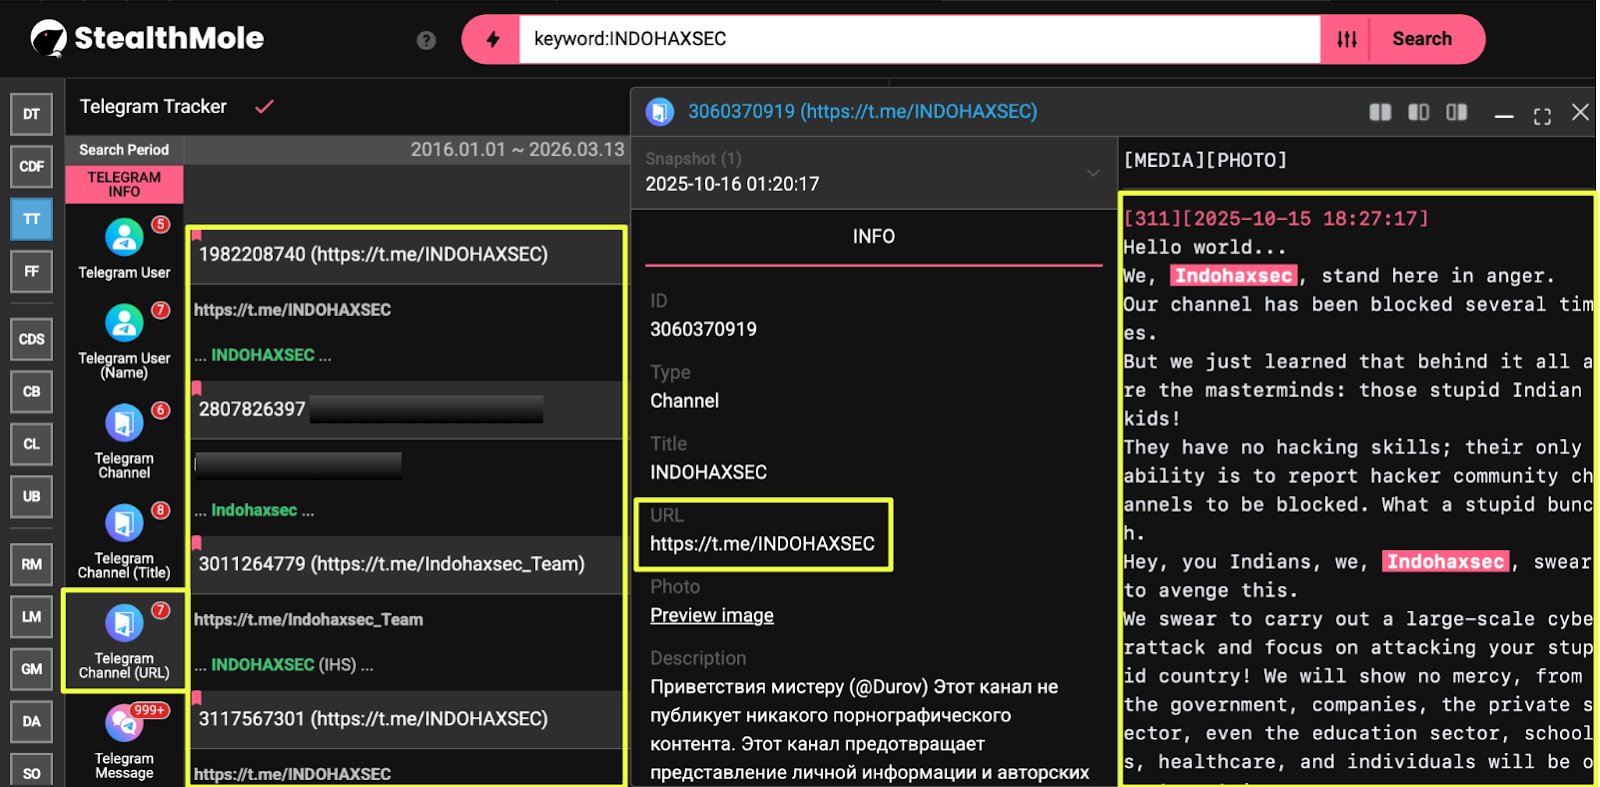Open the TT sidebar module
This screenshot has height=787, width=1600.
pos(31,219)
